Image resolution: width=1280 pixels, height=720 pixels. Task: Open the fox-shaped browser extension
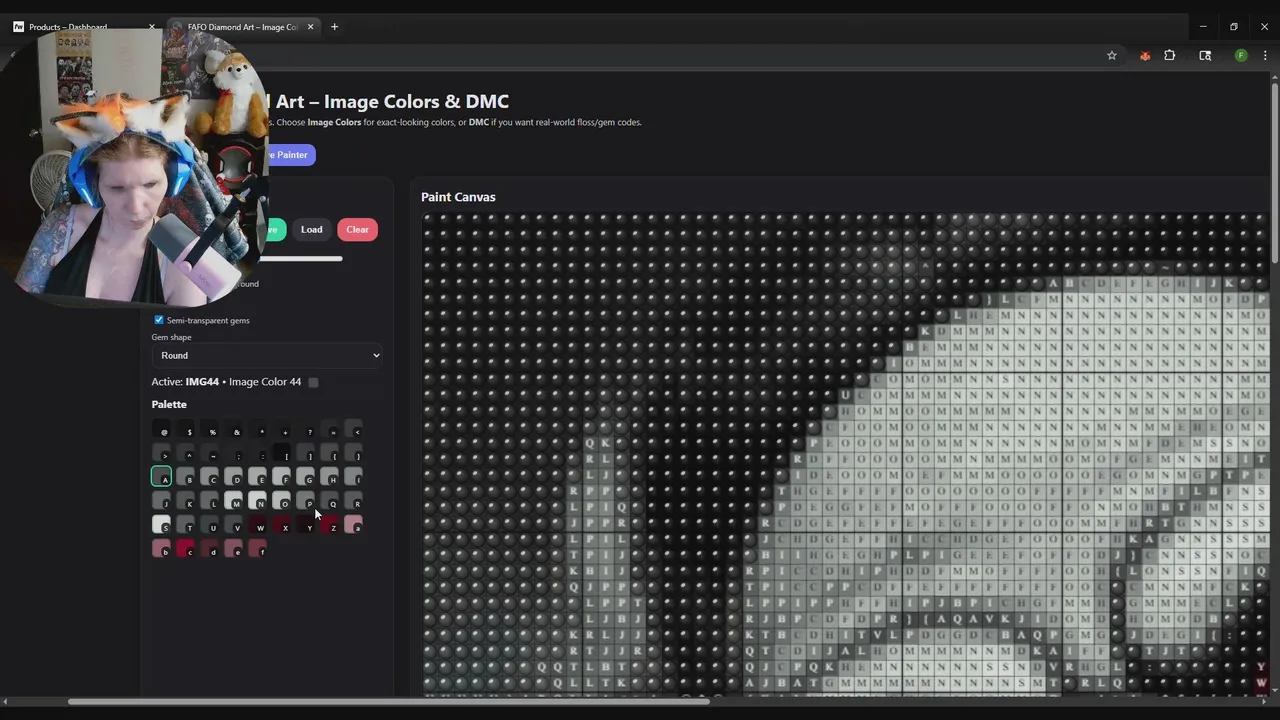1145,56
